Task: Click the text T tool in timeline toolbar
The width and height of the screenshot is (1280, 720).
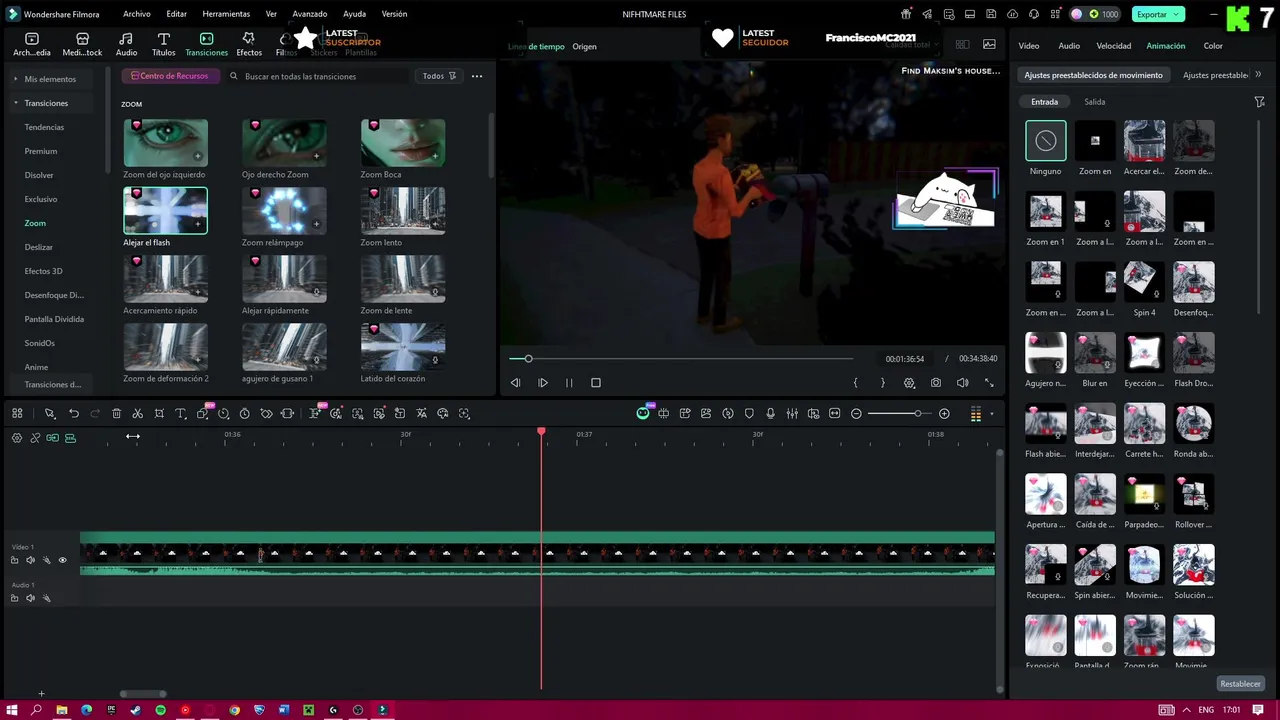Action: (x=181, y=414)
